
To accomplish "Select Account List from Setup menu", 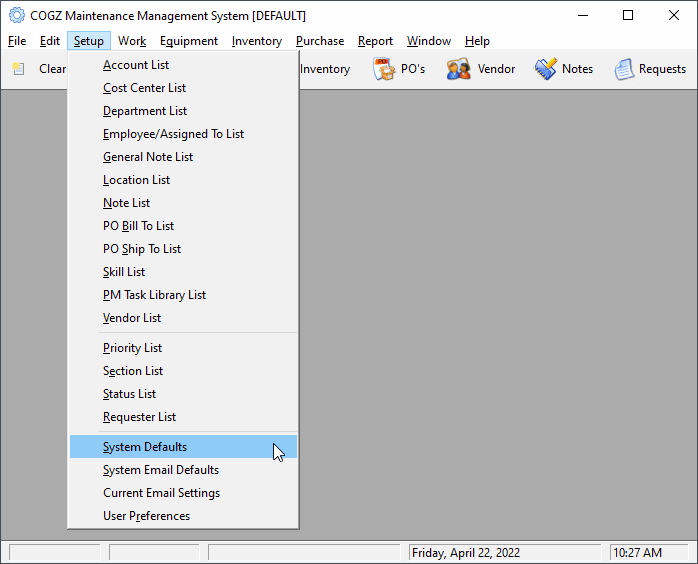I will (183, 65).
